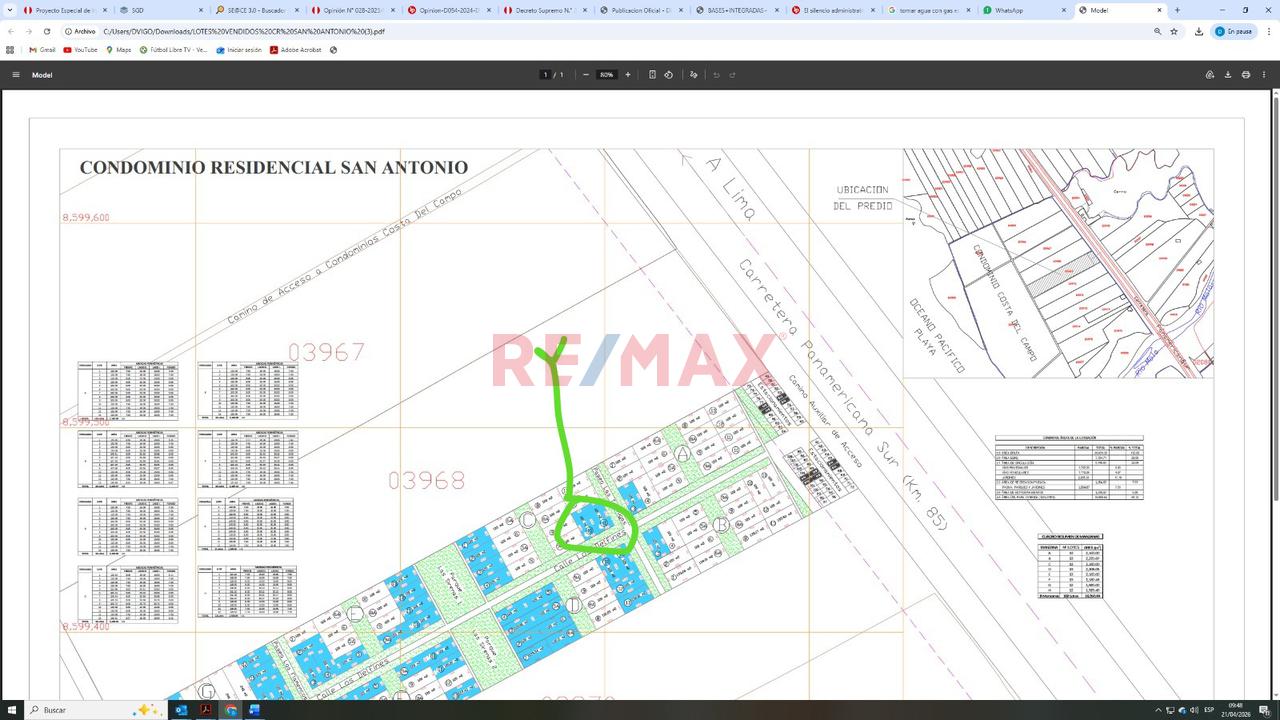Click the address bar URL

[x=244, y=31]
